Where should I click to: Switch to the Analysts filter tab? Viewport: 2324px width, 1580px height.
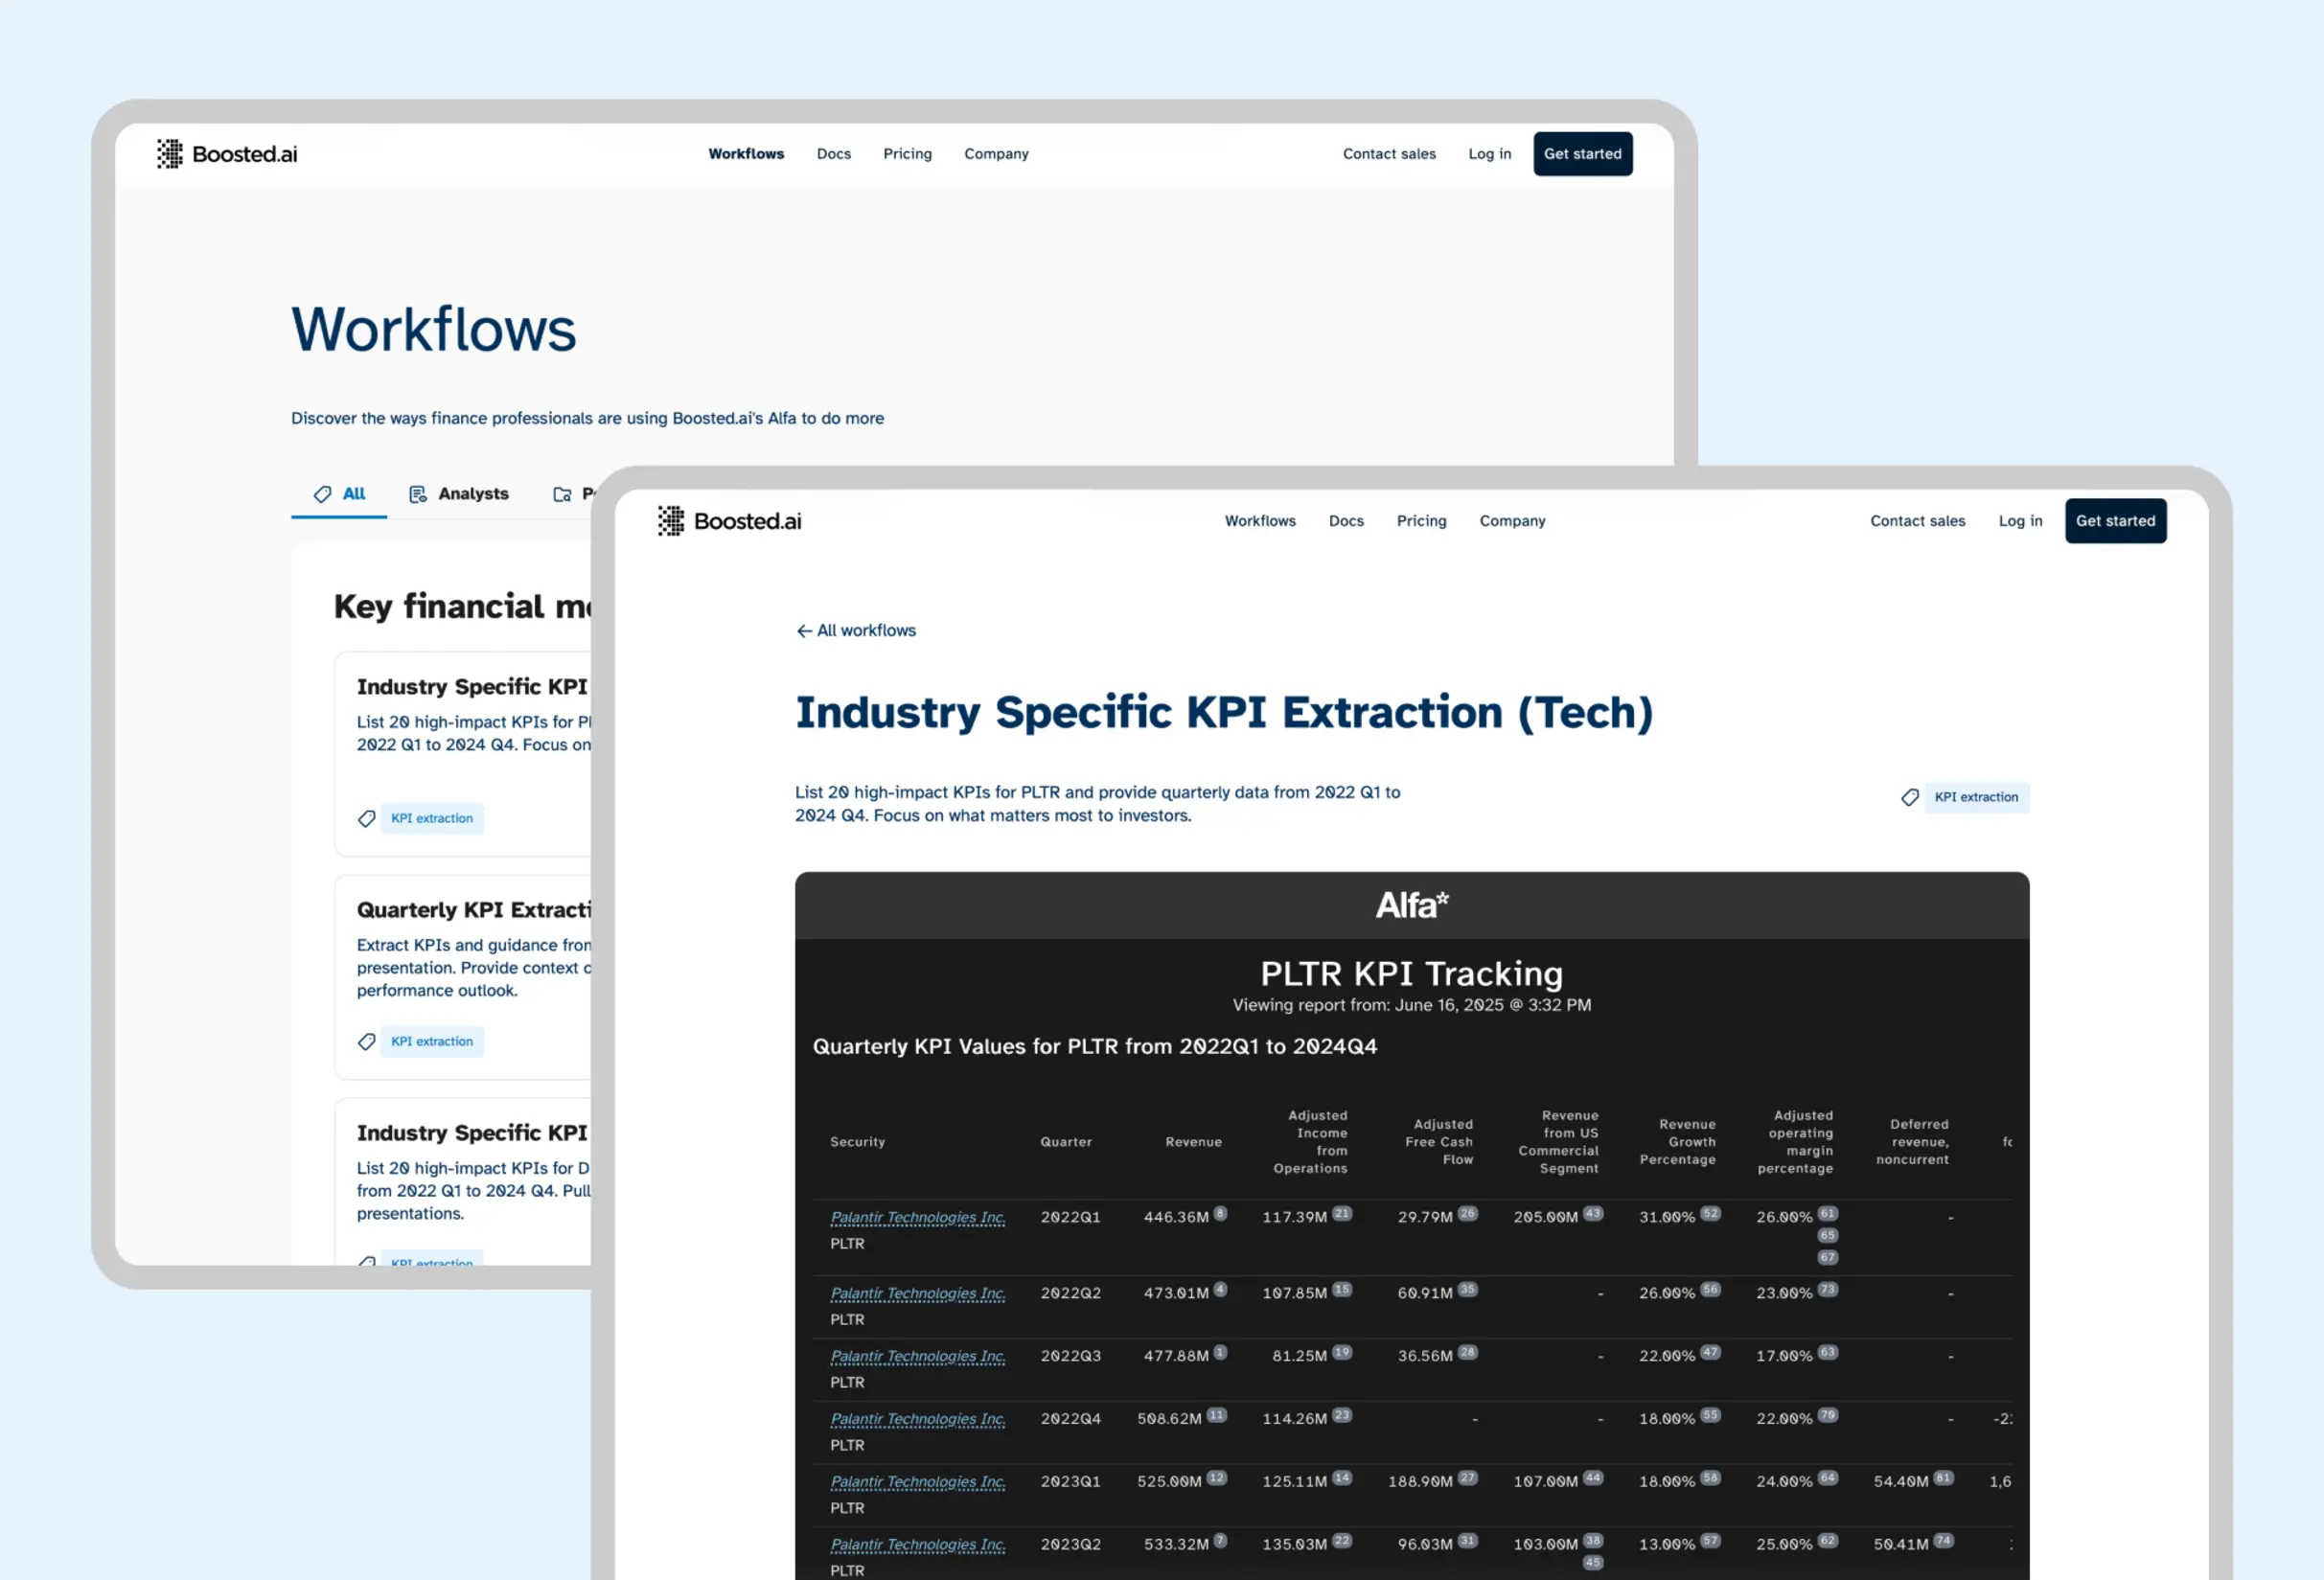click(472, 494)
